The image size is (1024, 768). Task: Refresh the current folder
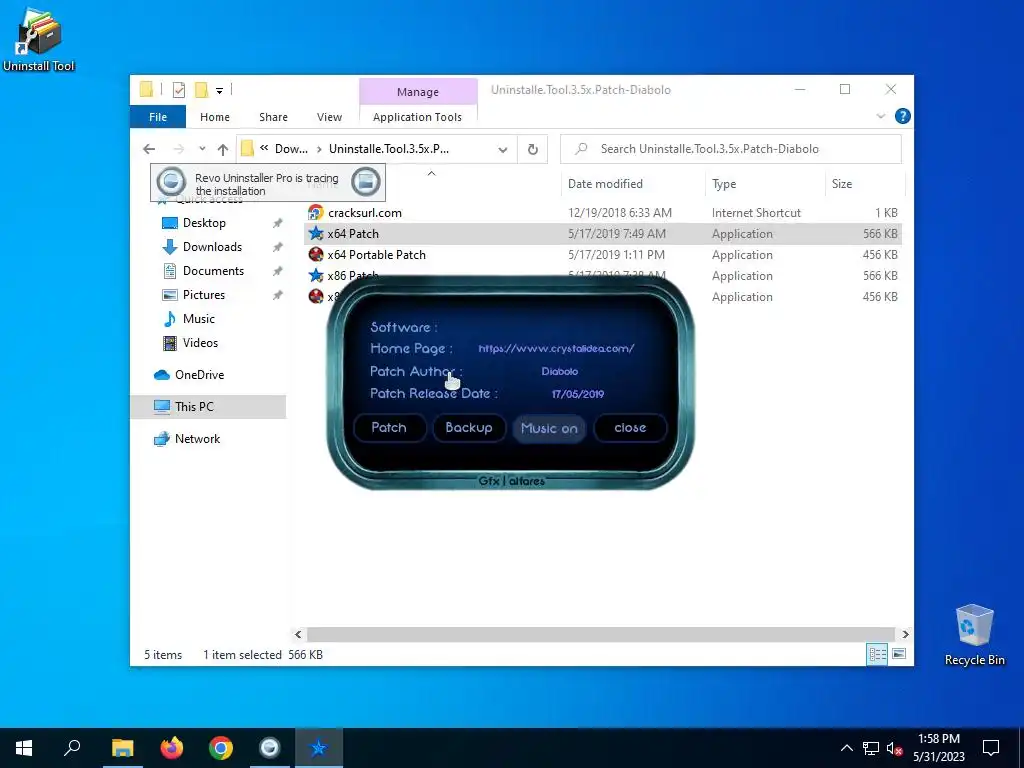[x=533, y=150]
